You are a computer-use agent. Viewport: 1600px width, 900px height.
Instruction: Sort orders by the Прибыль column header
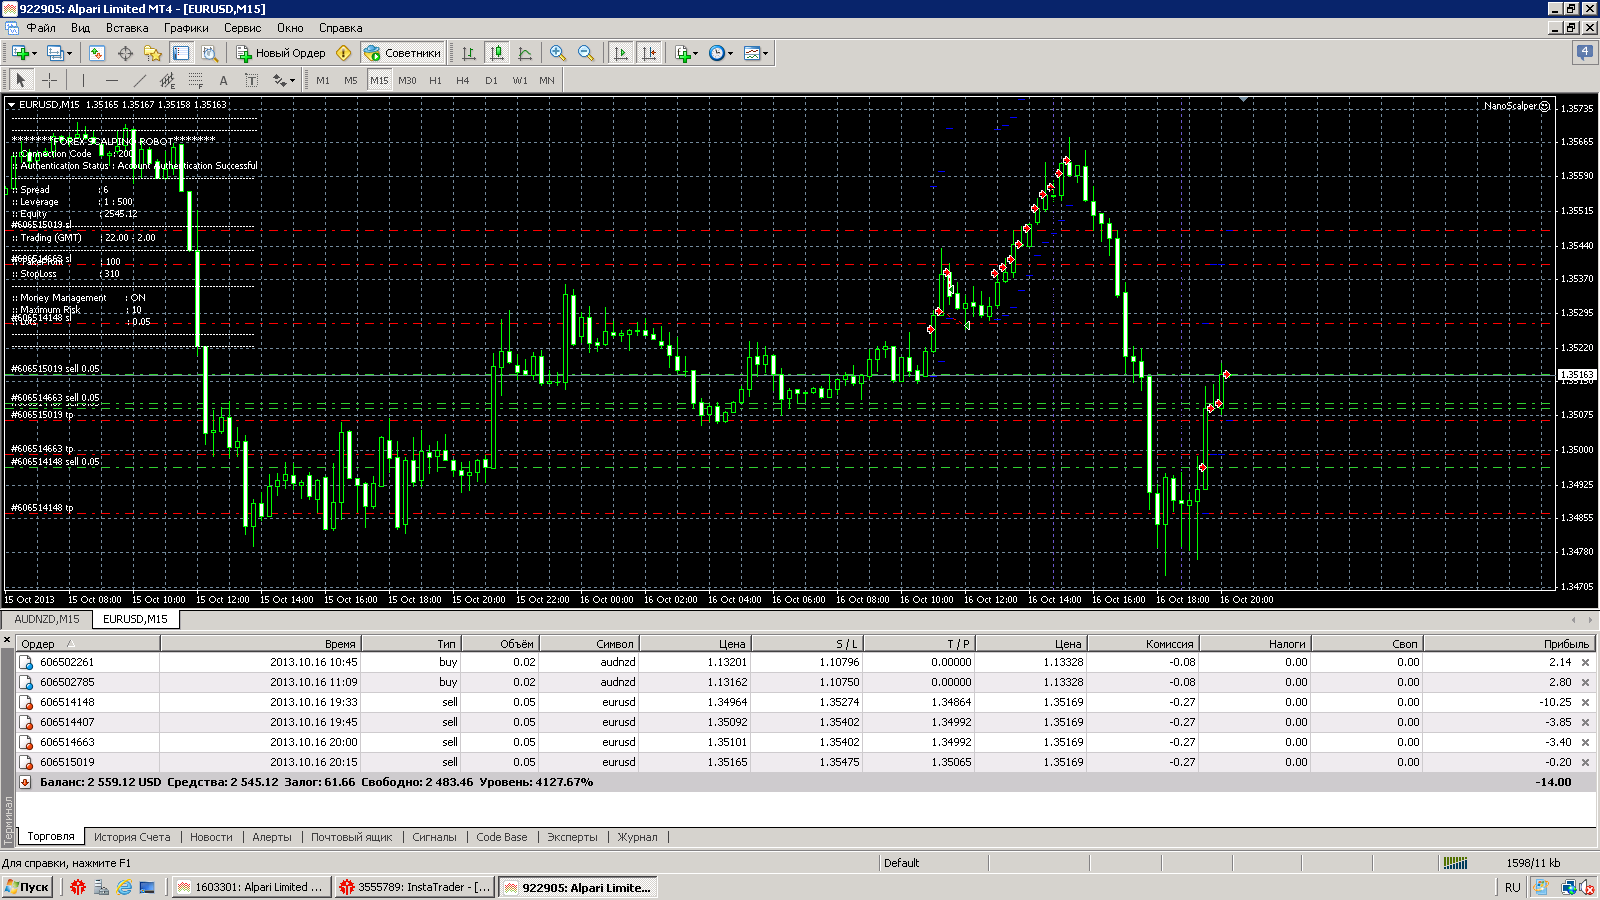pos(1508,644)
